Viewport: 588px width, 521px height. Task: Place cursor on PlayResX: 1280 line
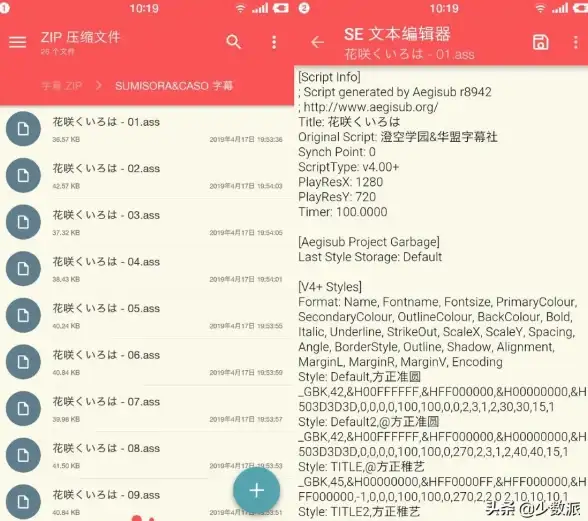340,182
